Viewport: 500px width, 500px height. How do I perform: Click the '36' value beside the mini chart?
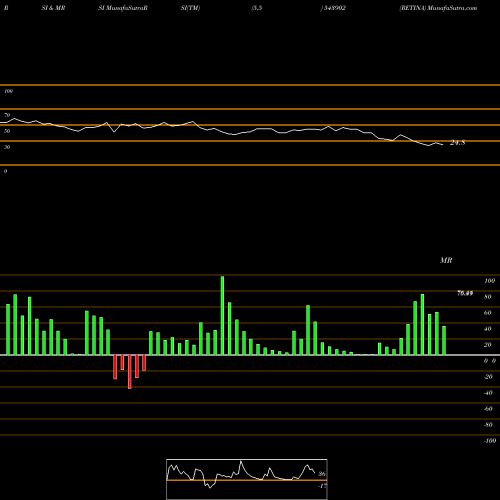point(322,474)
